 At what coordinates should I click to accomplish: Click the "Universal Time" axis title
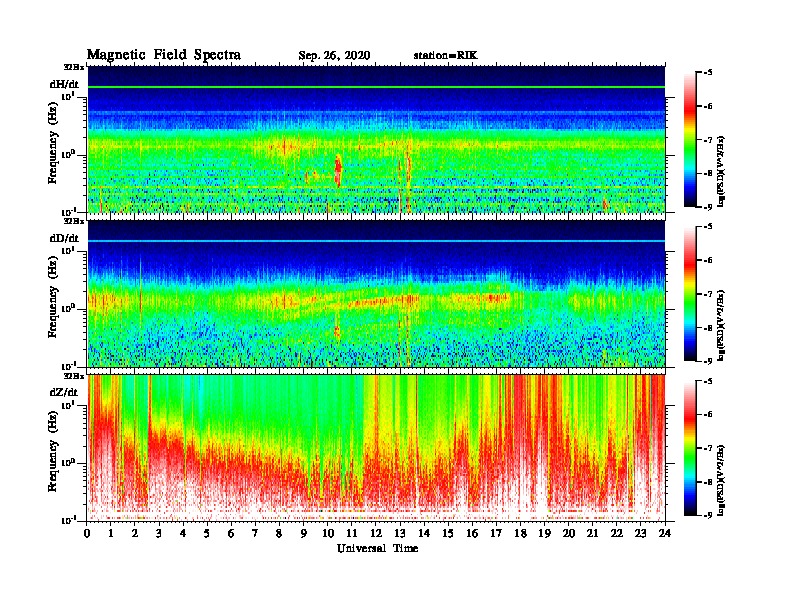377,548
